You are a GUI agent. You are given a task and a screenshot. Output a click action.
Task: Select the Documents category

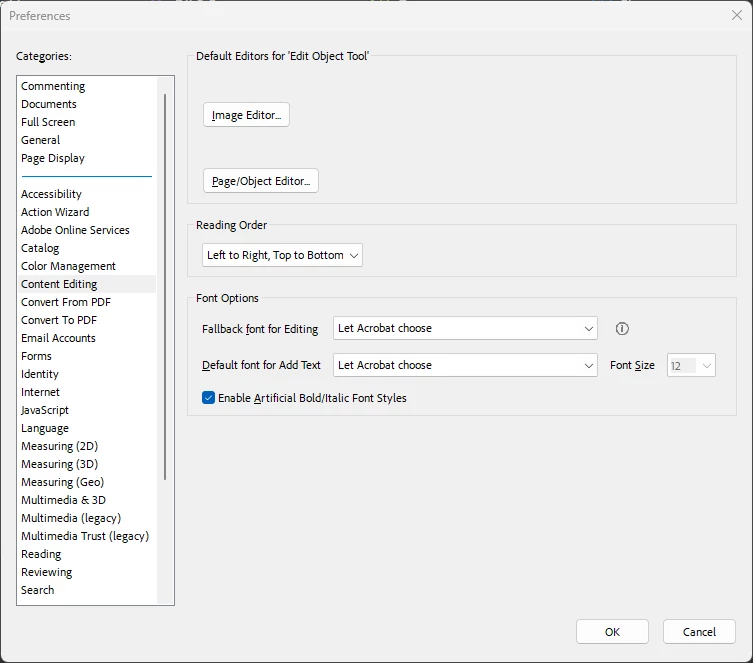[87, 104]
